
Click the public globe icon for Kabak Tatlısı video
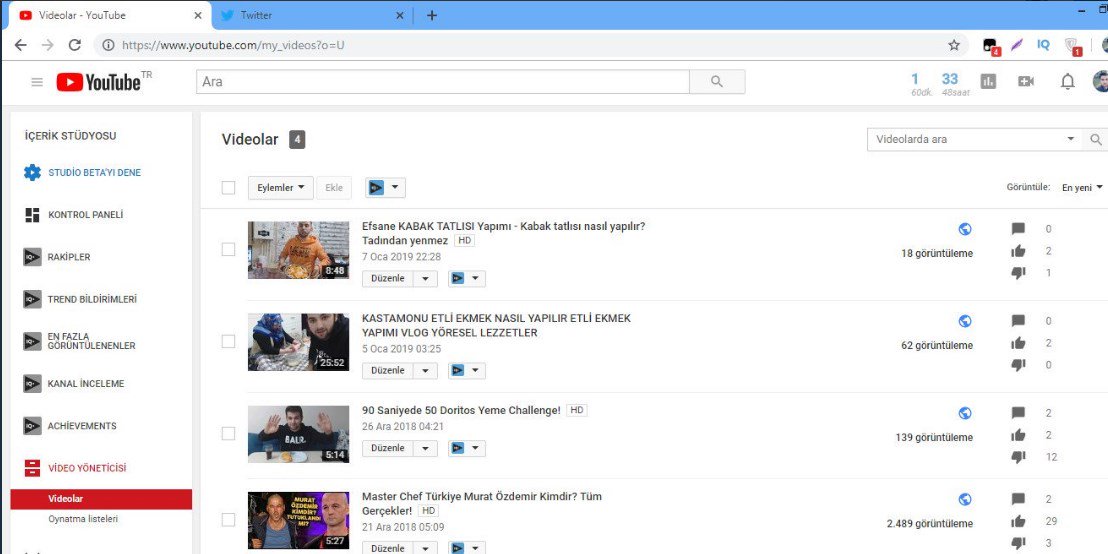(965, 229)
